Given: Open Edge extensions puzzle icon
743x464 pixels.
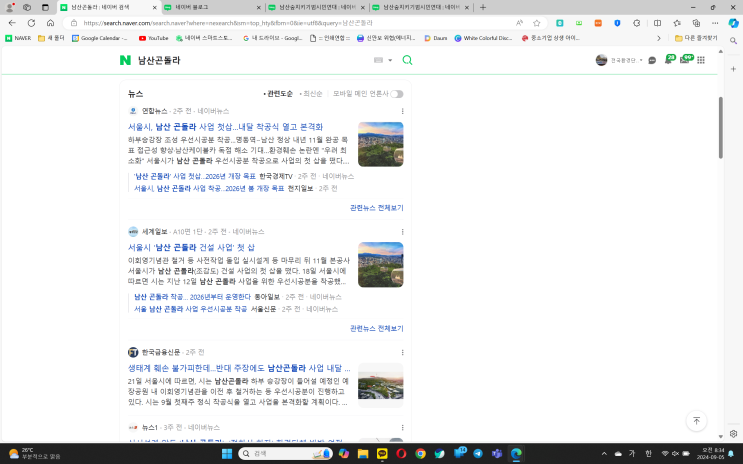Looking at the screenshot, I should tap(637, 23).
